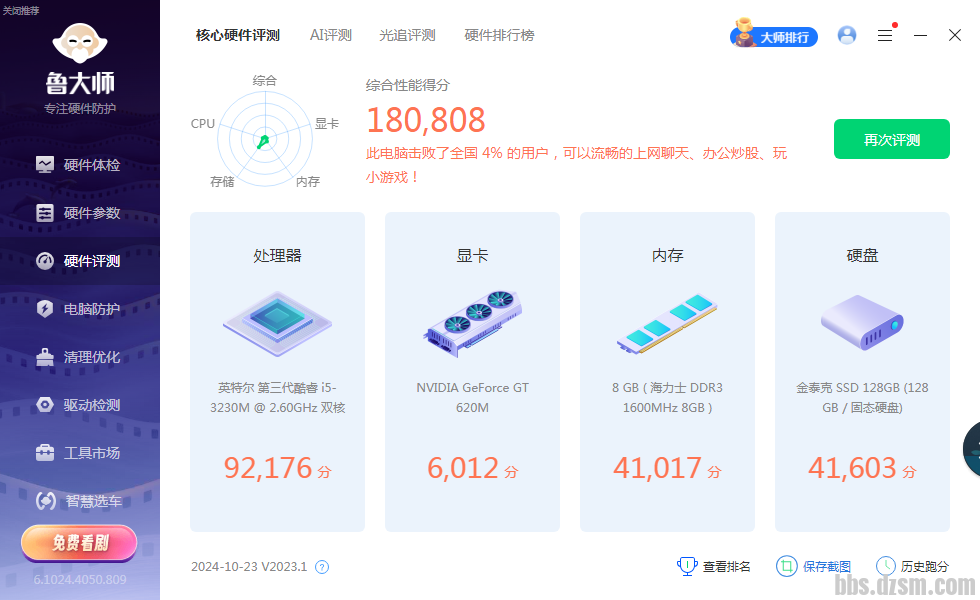Open 工具市场 toolbox sidebar item
The image size is (980, 600).
click(80, 453)
